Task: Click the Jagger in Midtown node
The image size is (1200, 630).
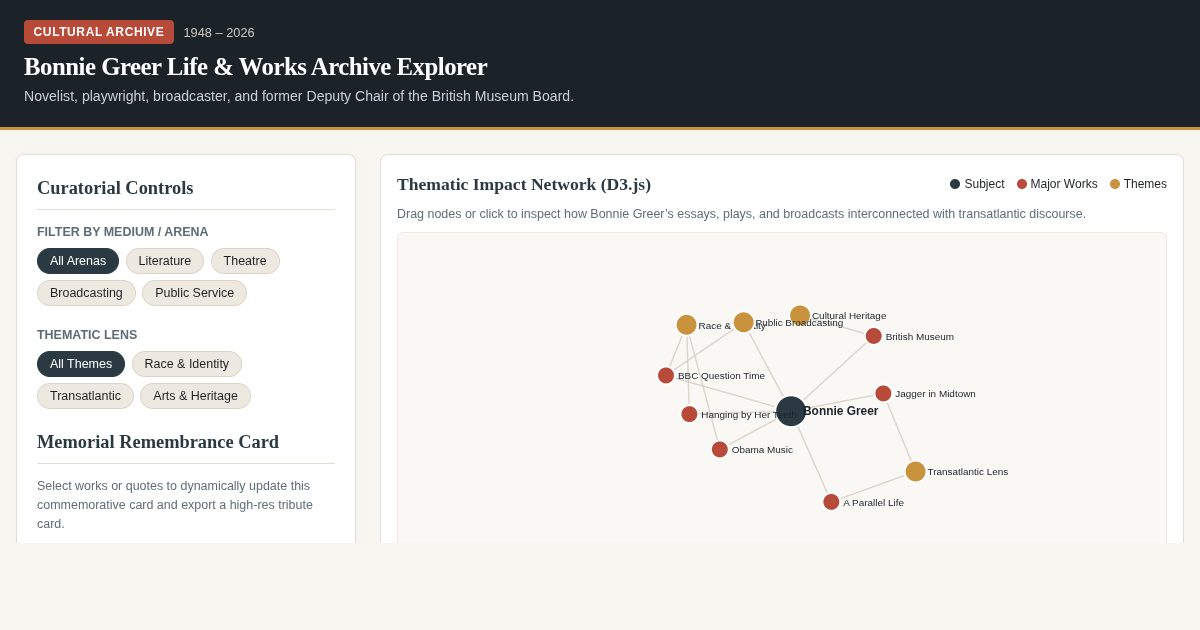Action: tap(883, 393)
